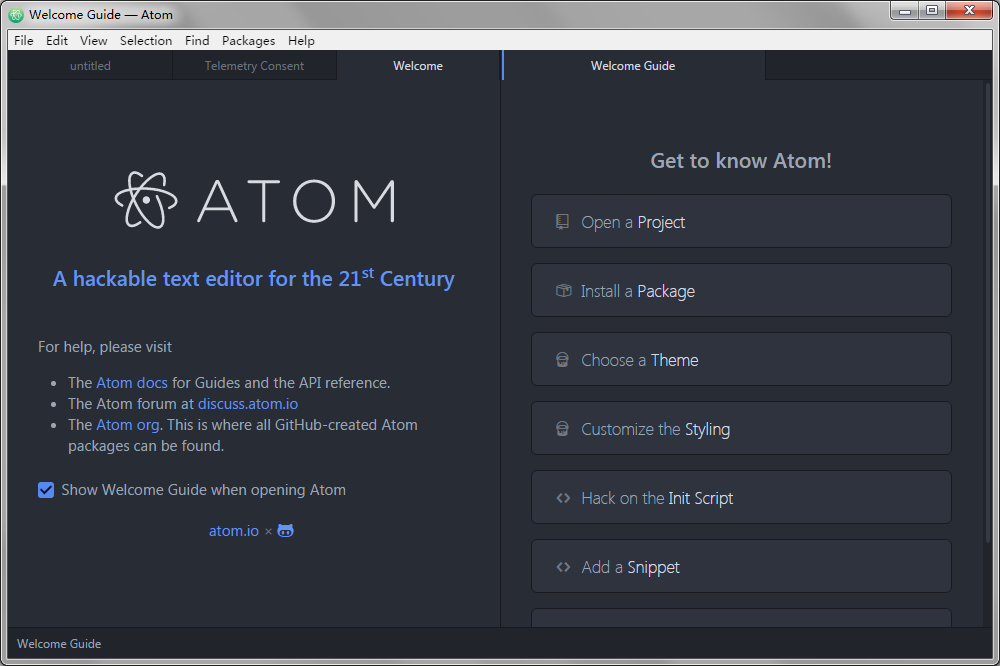Expand the Add a Snippet section
The width and height of the screenshot is (1000, 666).
pyautogui.click(x=740, y=567)
